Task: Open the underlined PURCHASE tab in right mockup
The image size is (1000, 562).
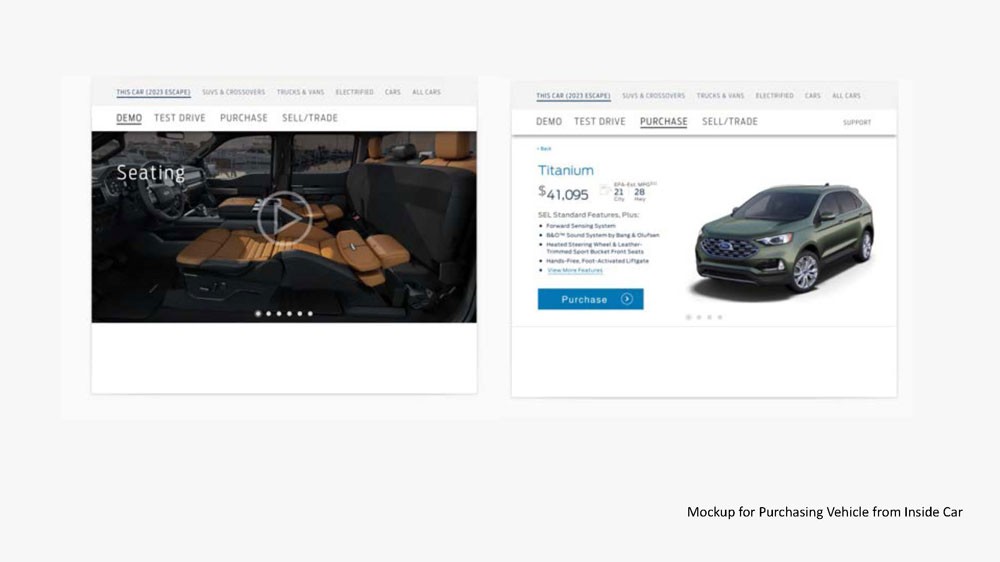Action: pos(663,122)
